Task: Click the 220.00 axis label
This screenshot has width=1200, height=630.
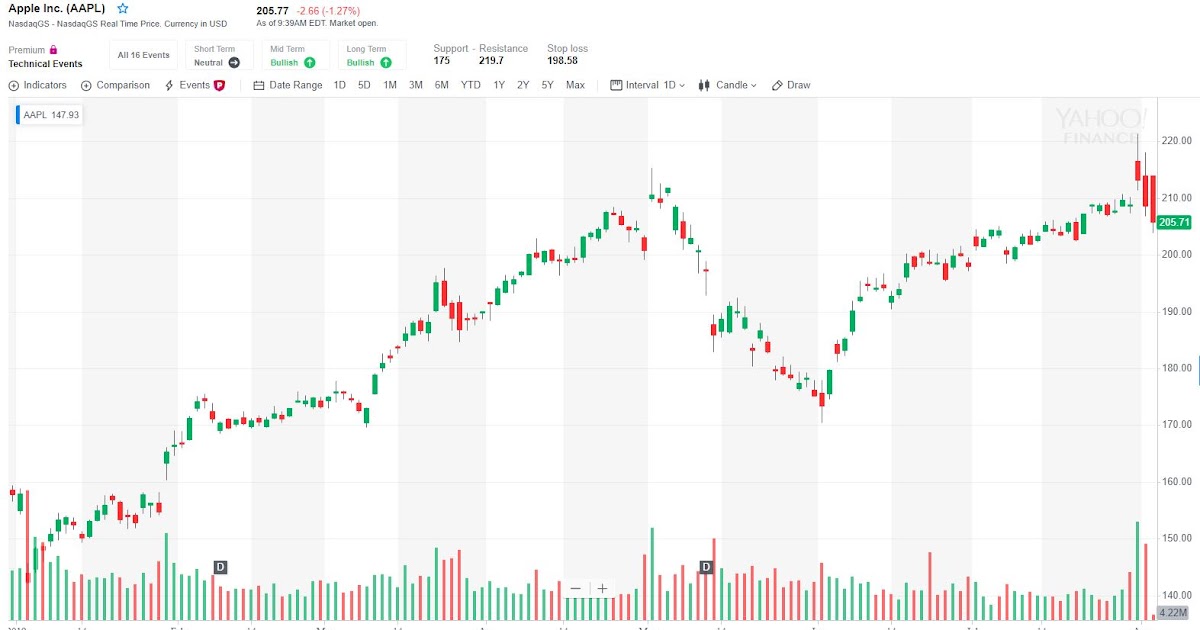Action: pos(1176,141)
